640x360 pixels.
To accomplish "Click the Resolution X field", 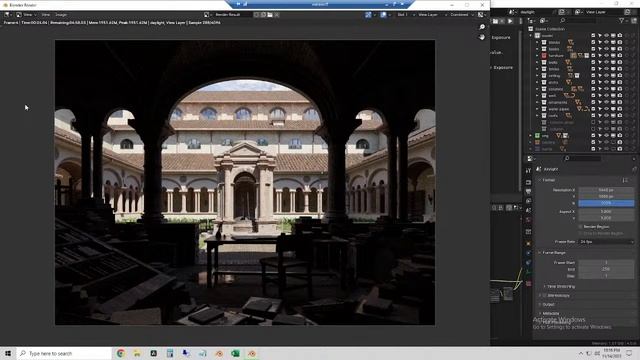I will pyautogui.click(x=606, y=190).
